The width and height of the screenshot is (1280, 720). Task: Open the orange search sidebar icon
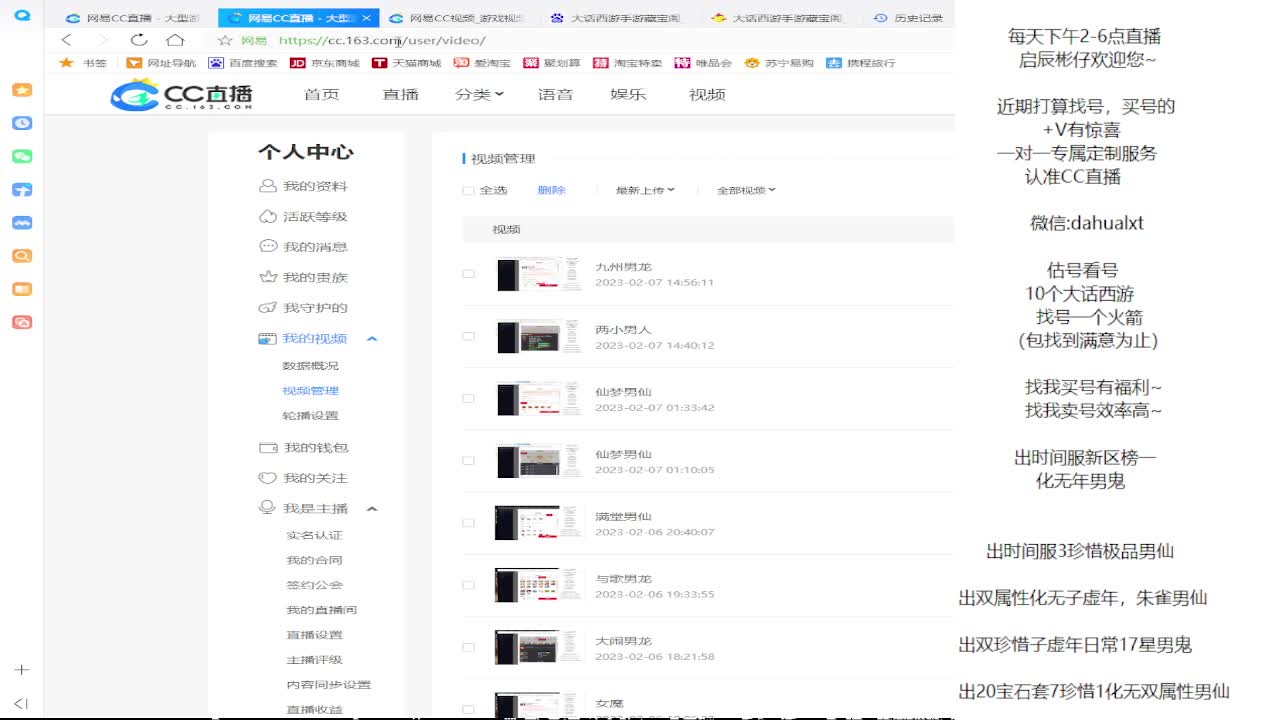(22, 256)
